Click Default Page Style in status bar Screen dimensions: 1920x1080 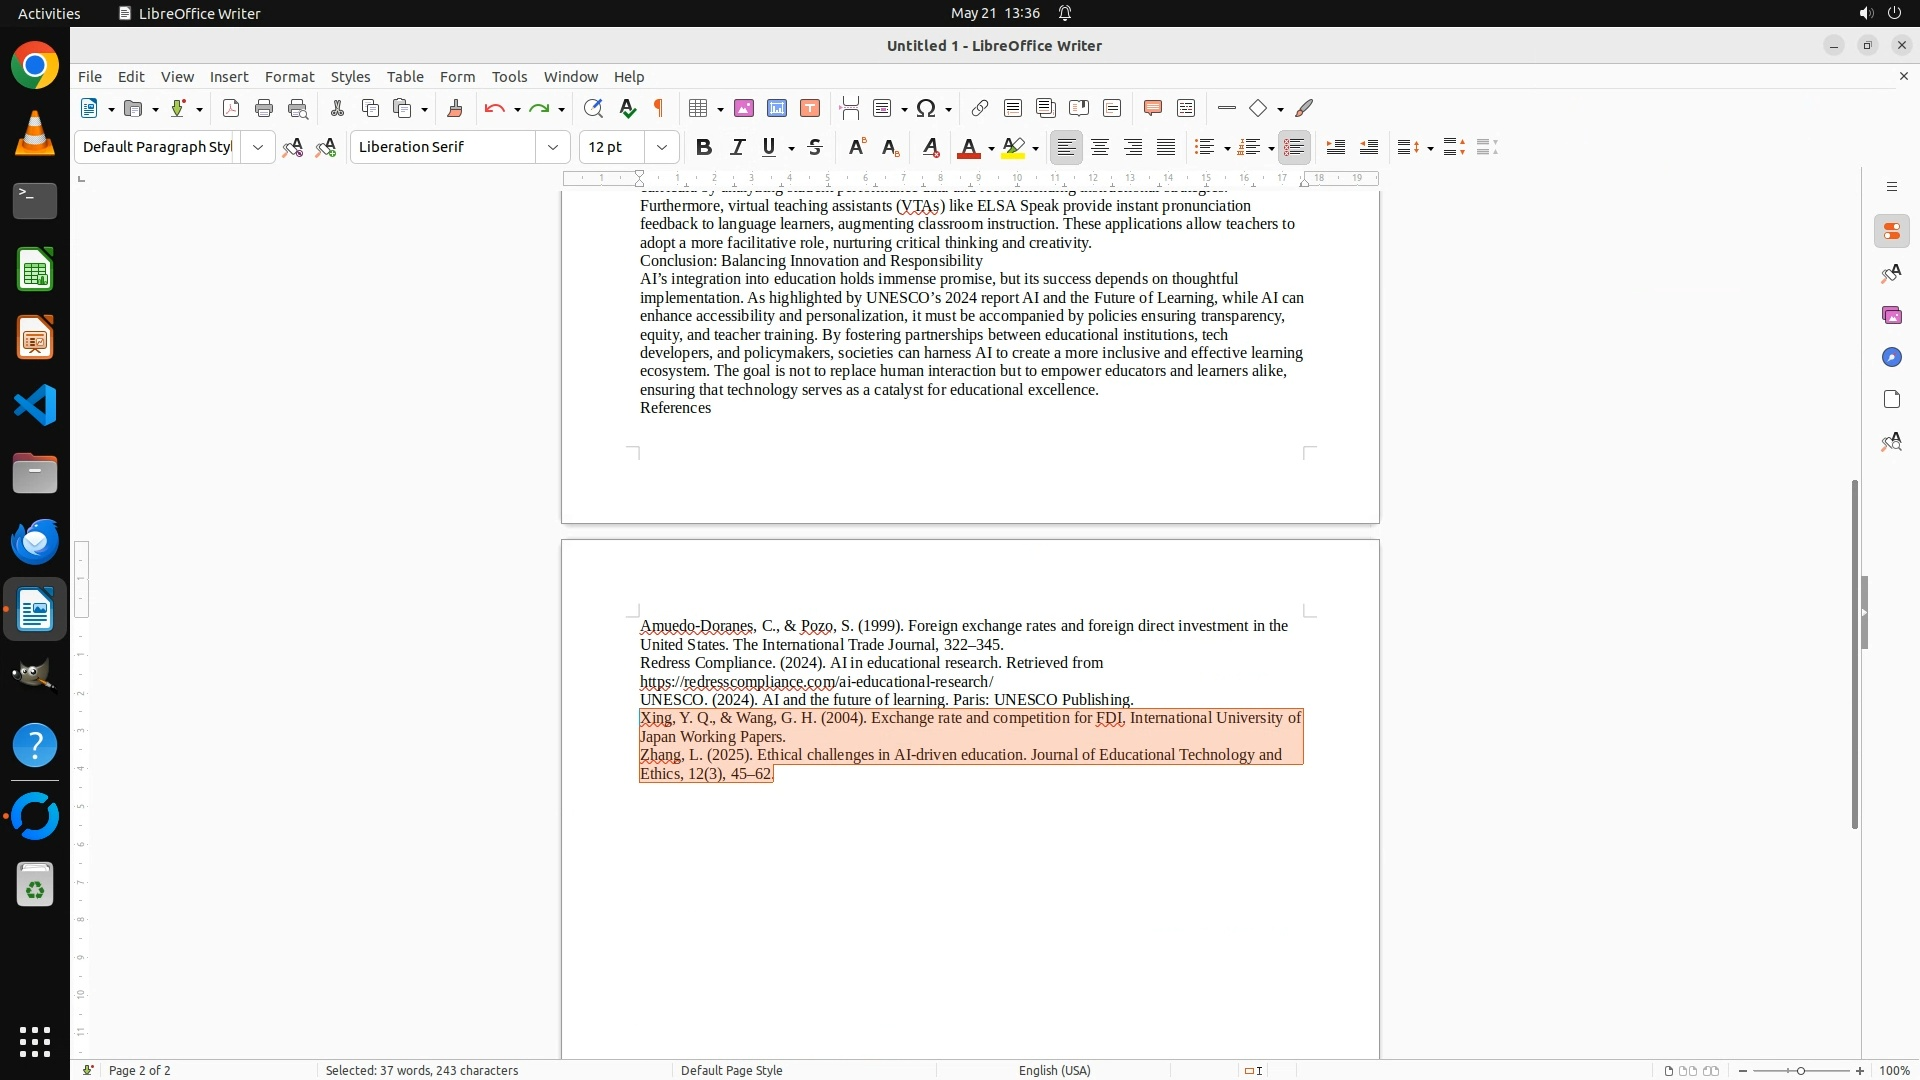pyautogui.click(x=731, y=1070)
